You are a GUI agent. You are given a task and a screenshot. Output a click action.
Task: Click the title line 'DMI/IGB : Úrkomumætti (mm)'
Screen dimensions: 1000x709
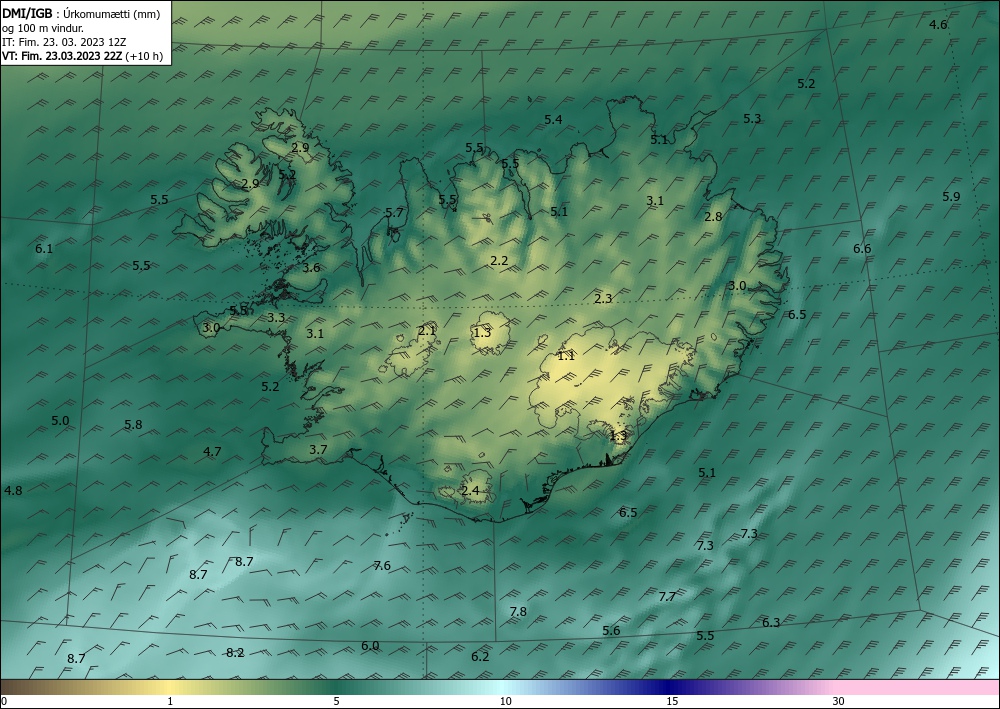point(80,13)
